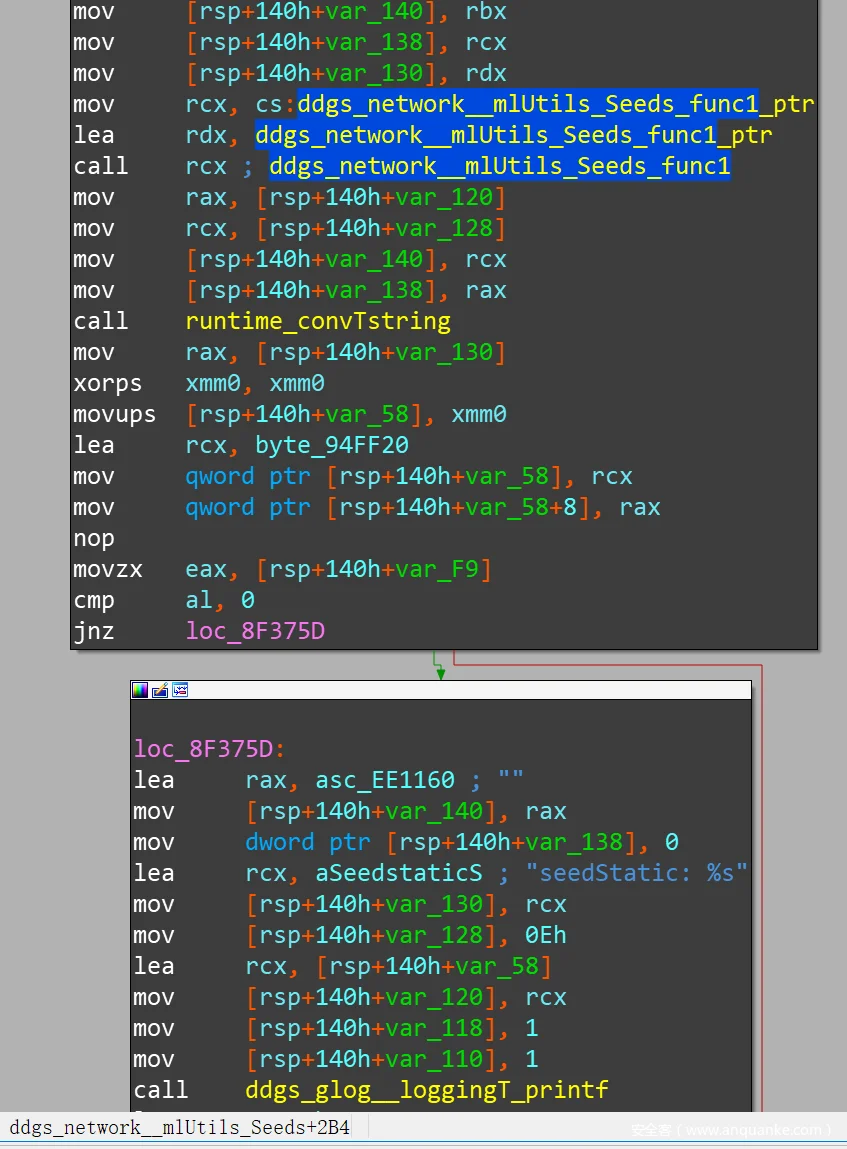Image resolution: width=847 pixels, height=1149 pixels.
Task: Click the nop instruction
Action: [94, 538]
